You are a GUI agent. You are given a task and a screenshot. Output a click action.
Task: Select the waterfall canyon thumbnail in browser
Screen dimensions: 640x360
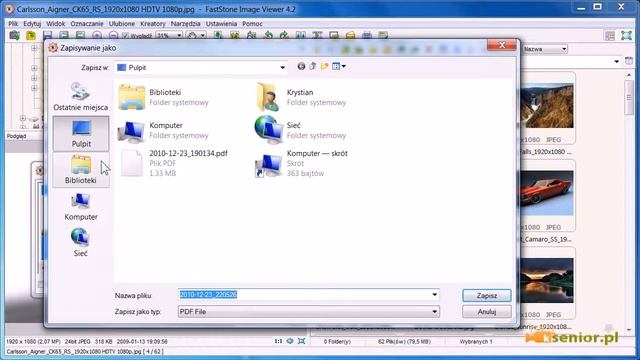coord(547,106)
